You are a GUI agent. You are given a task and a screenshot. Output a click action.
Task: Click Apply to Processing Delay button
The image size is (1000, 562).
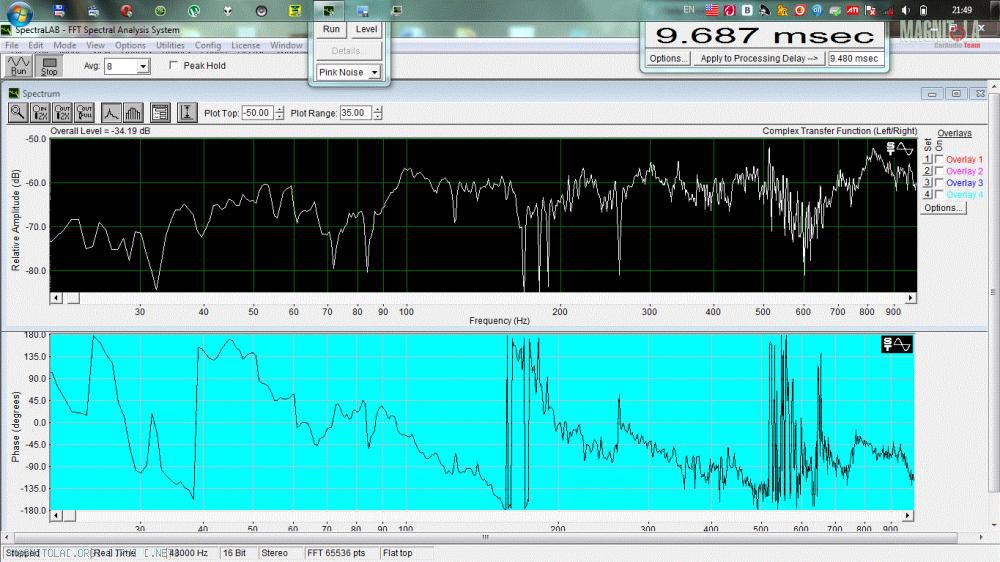(x=759, y=58)
